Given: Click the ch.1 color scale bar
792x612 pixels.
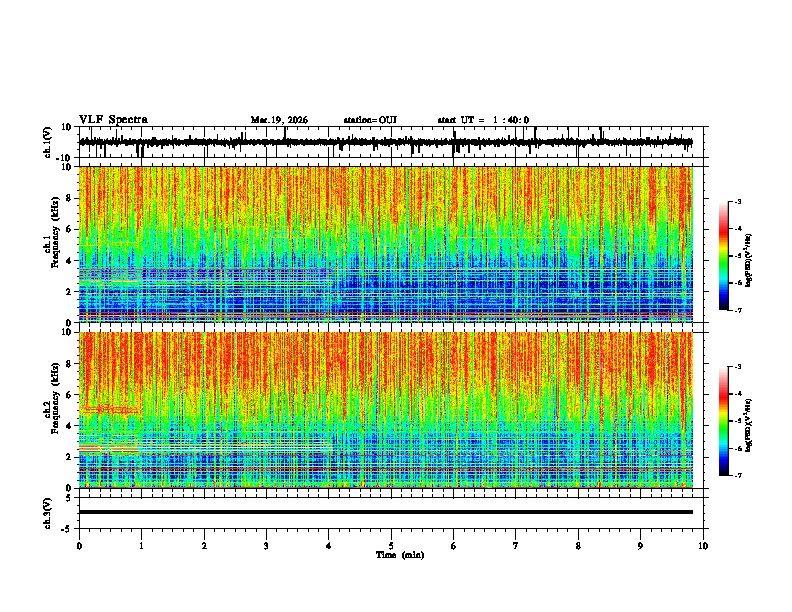Looking at the screenshot, I should point(724,256).
